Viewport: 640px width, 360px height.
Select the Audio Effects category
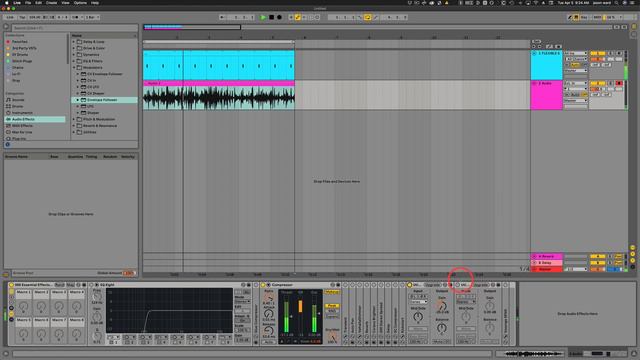tap(35, 119)
